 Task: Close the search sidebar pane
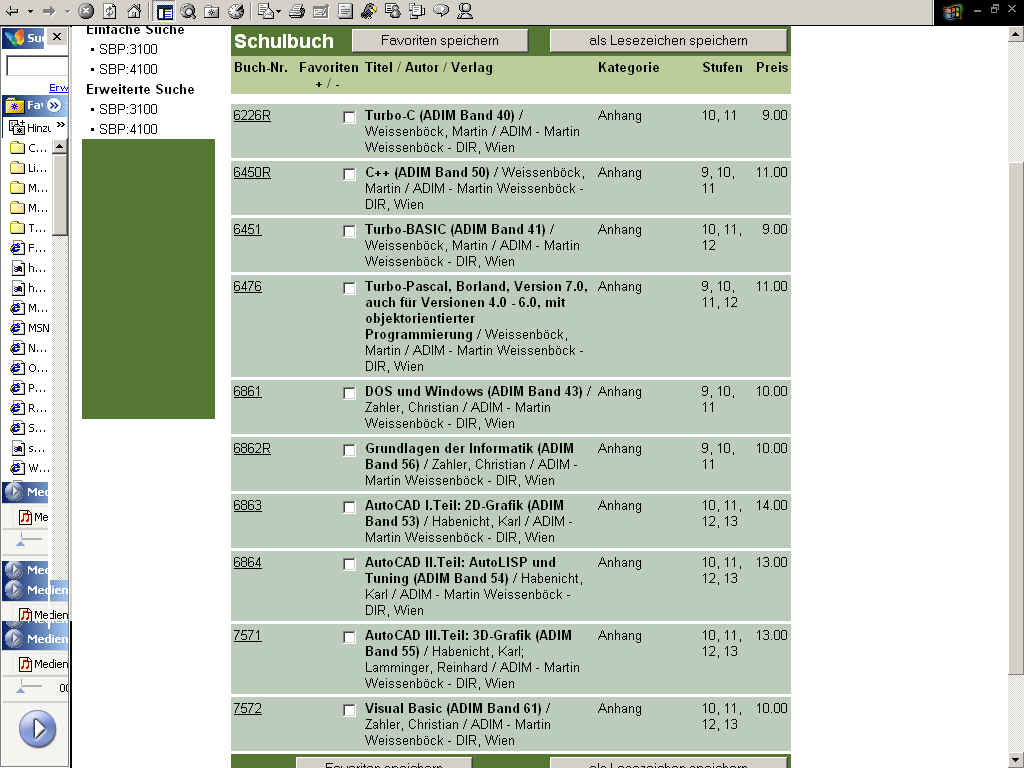57,37
